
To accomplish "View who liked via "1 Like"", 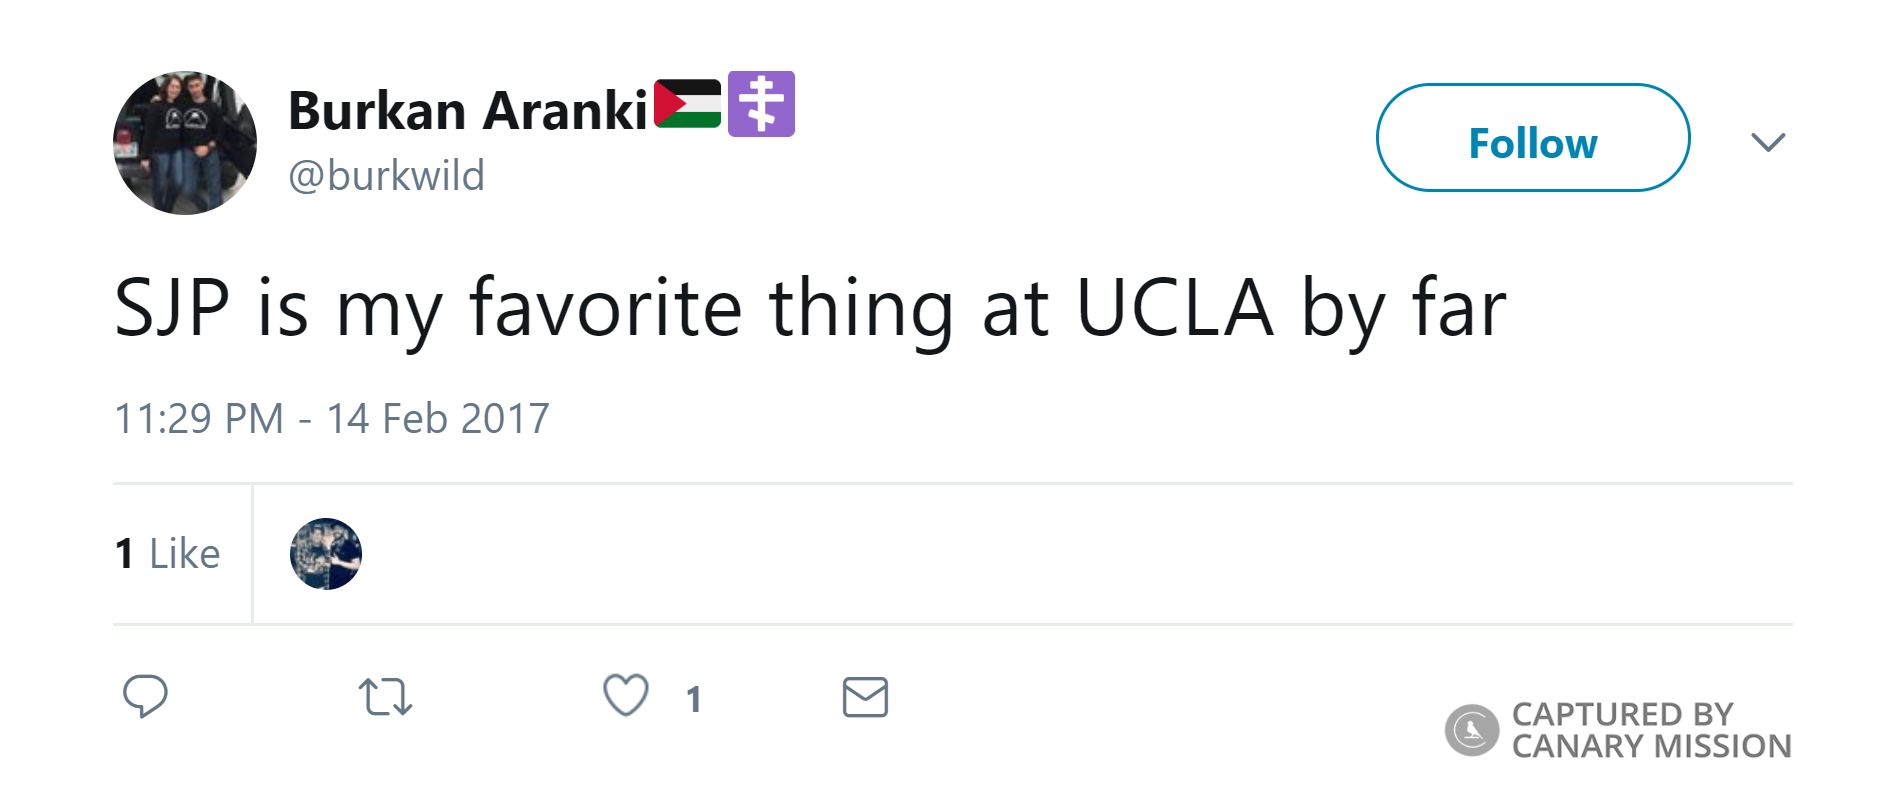I will (168, 554).
